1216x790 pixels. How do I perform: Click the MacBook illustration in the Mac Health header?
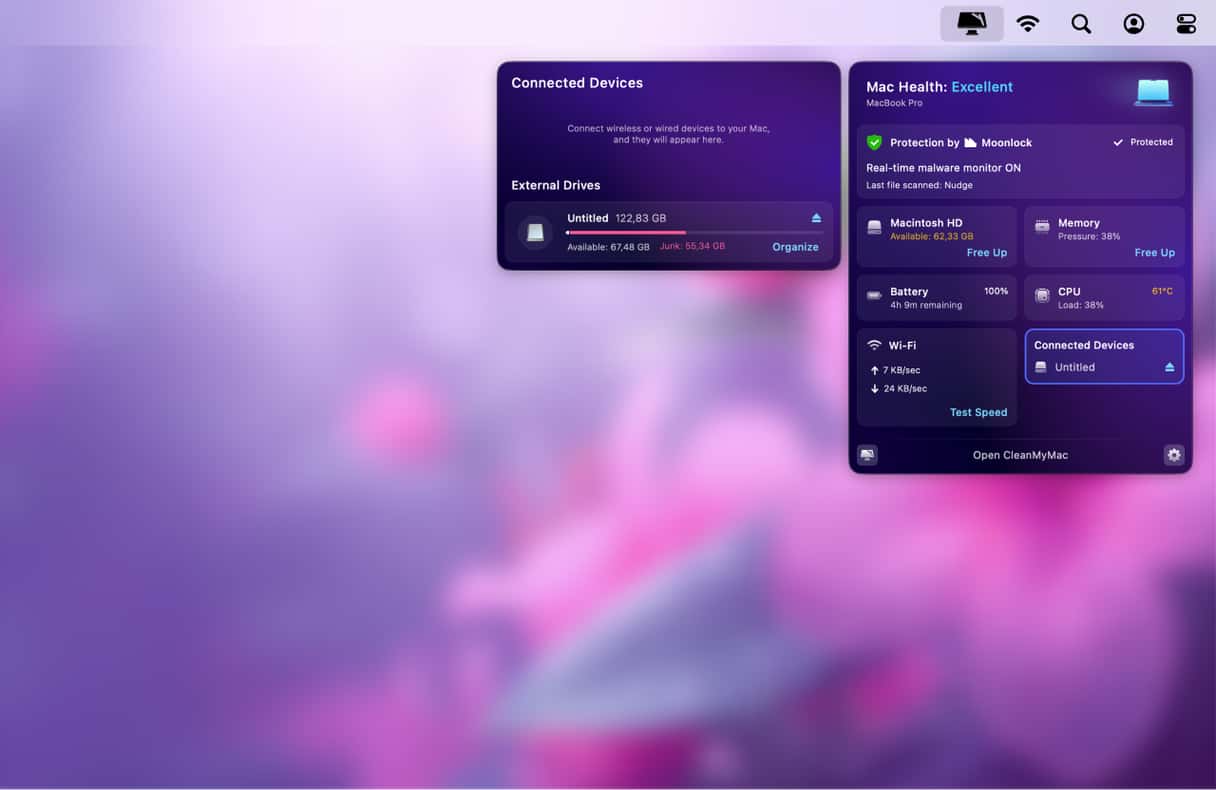pos(1153,92)
